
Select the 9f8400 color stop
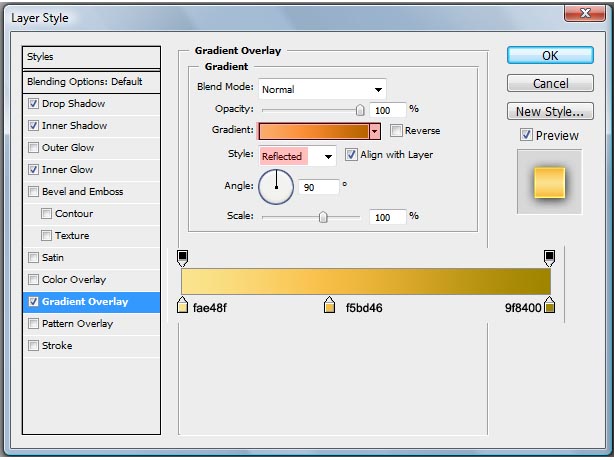(550, 305)
